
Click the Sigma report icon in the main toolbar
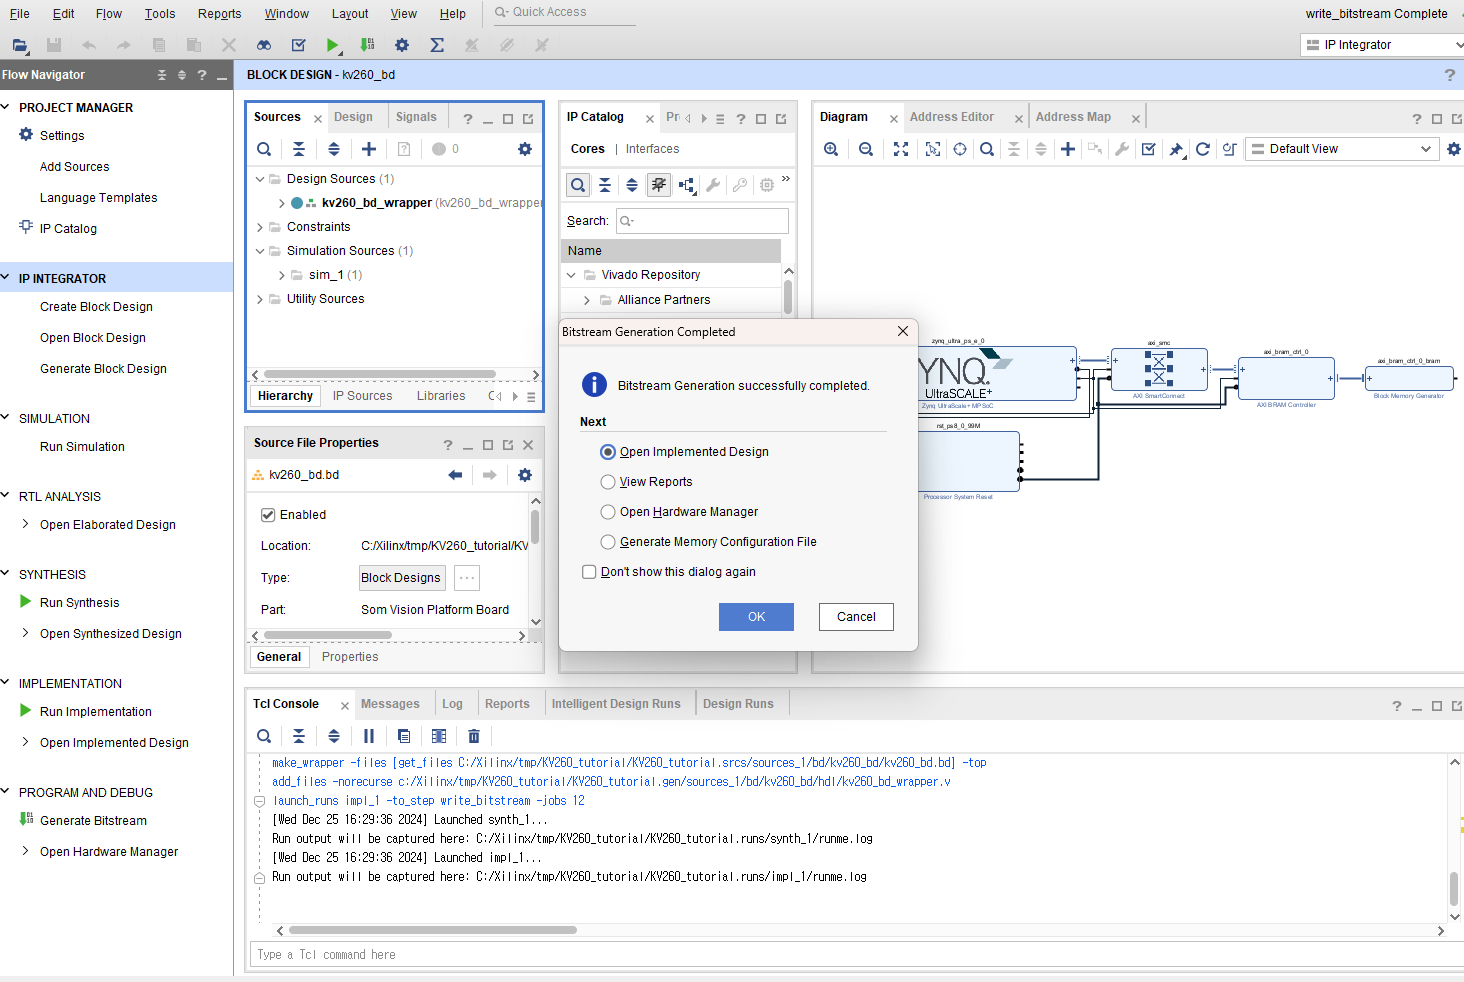[437, 45]
